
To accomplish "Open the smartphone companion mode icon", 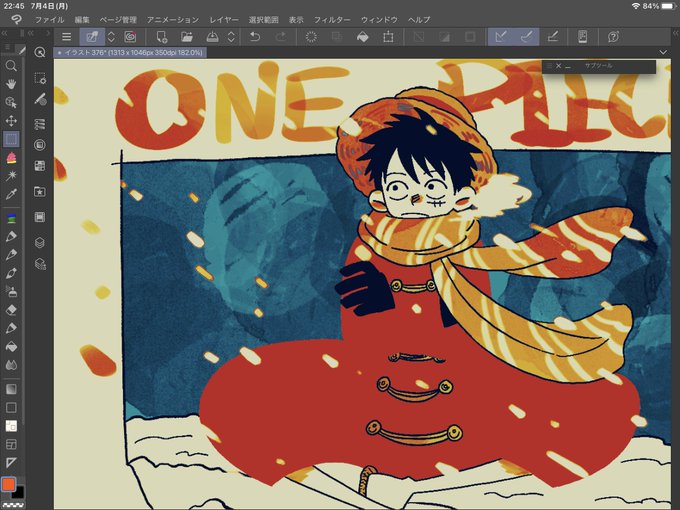I will click(x=583, y=37).
